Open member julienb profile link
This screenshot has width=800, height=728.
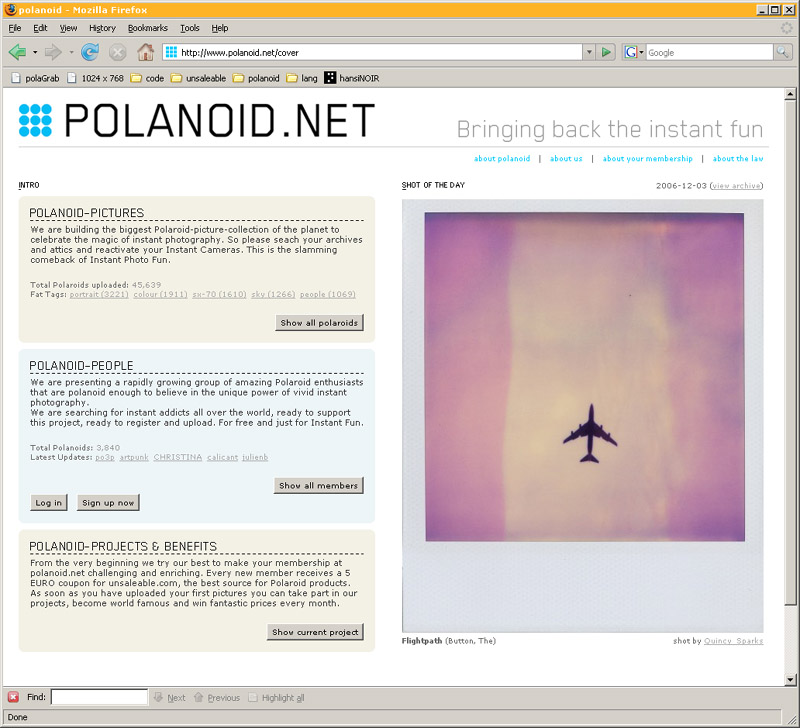(255, 457)
